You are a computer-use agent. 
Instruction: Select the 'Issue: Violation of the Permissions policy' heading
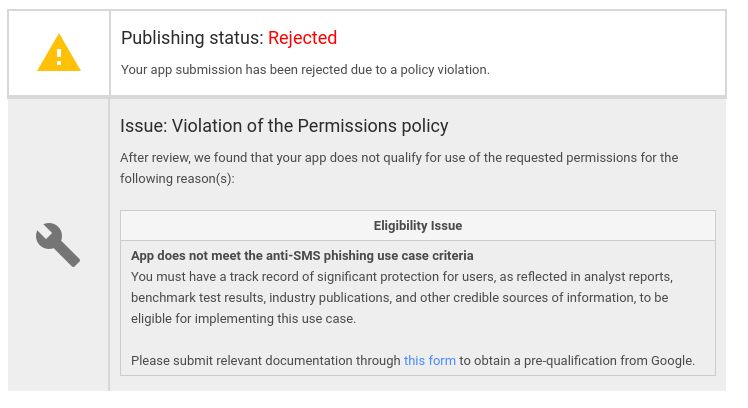click(x=284, y=126)
